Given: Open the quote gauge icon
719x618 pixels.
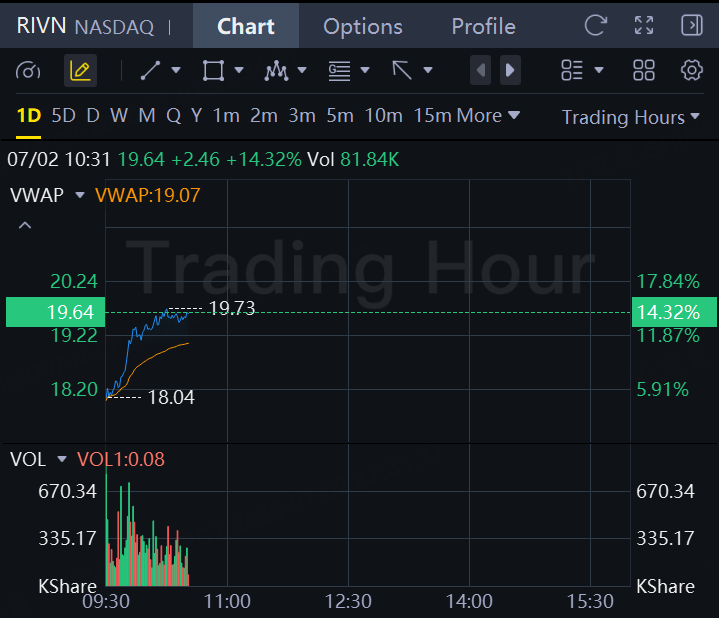Looking at the screenshot, I should click(x=28, y=71).
